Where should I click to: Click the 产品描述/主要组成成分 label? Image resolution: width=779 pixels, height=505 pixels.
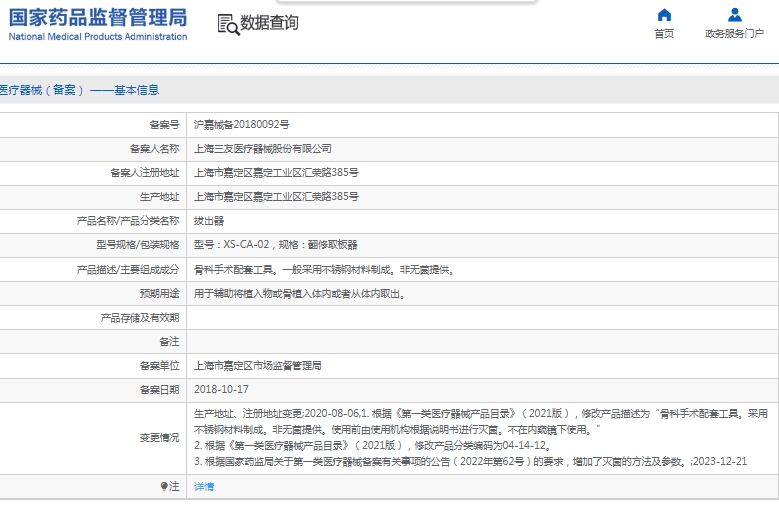128,270
